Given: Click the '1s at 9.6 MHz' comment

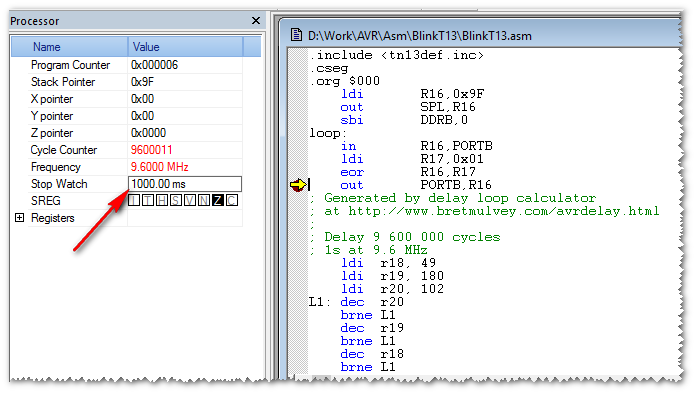Looking at the screenshot, I should (369, 250).
